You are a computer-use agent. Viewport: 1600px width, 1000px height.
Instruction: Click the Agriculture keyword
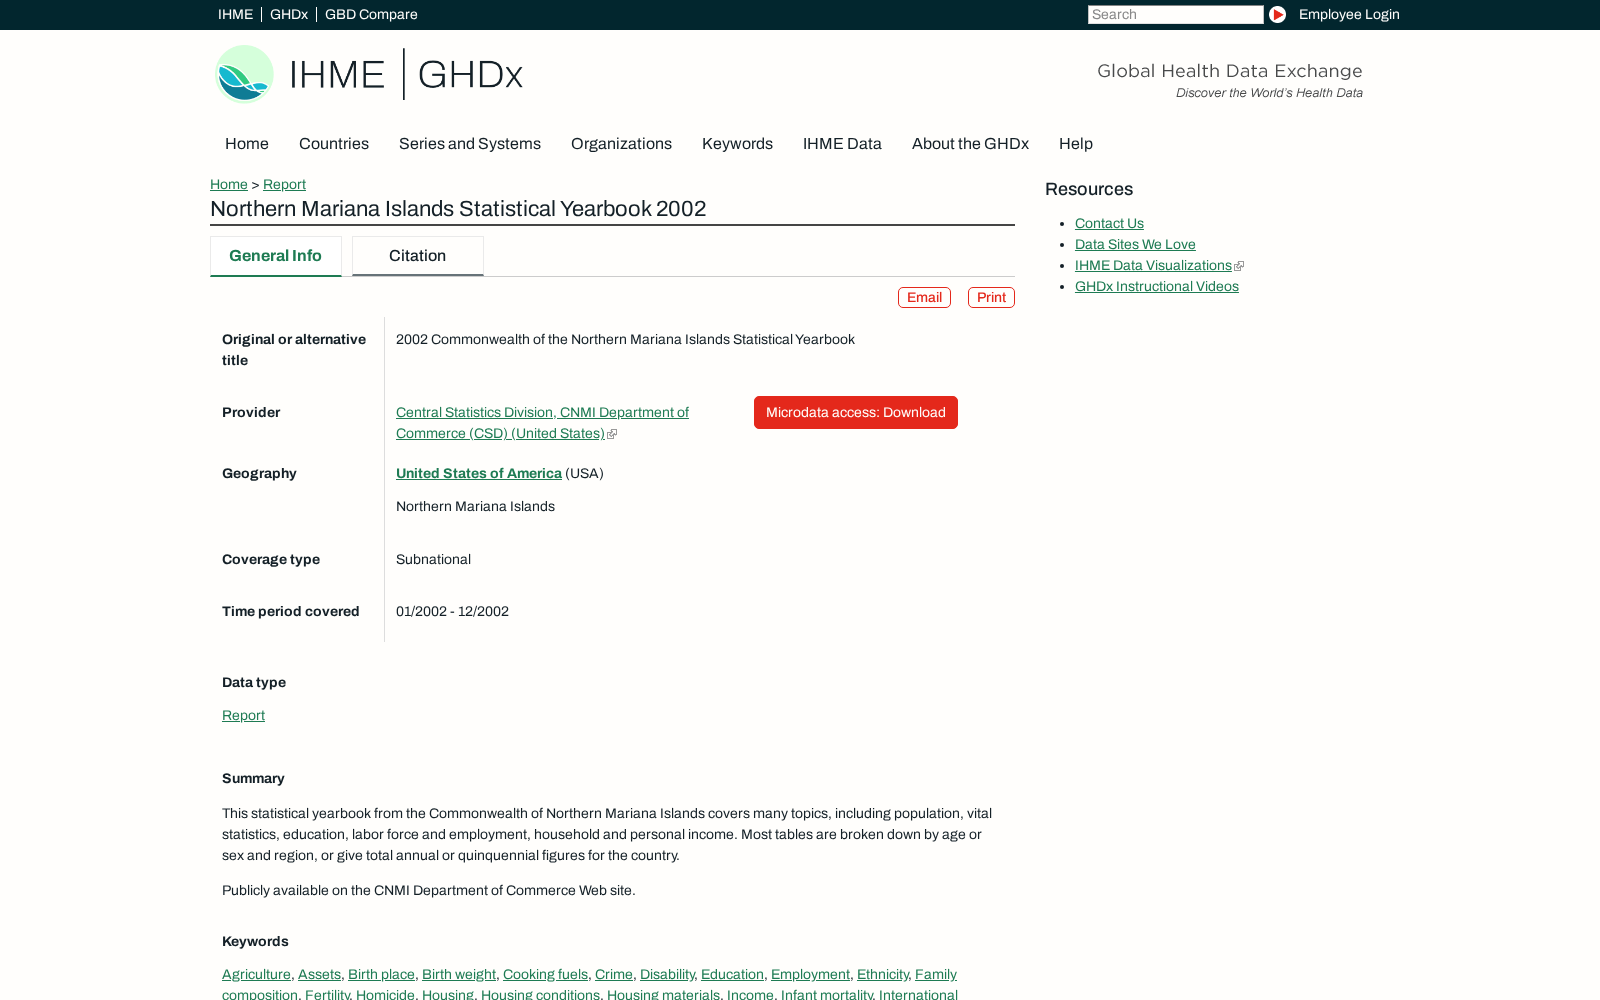coord(256,974)
